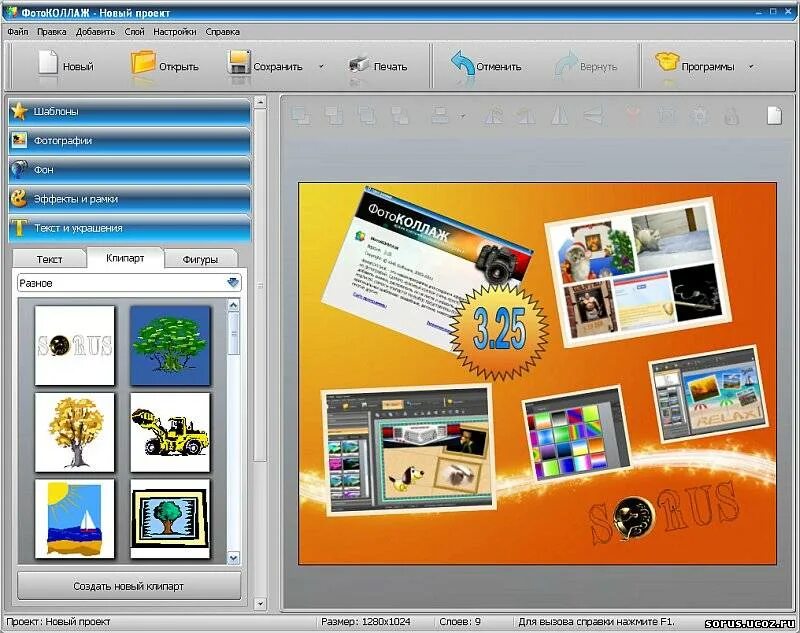Open the Программы box icon
Image resolution: width=800 pixels, height=633 pixels.
click(x=667, y=63)
